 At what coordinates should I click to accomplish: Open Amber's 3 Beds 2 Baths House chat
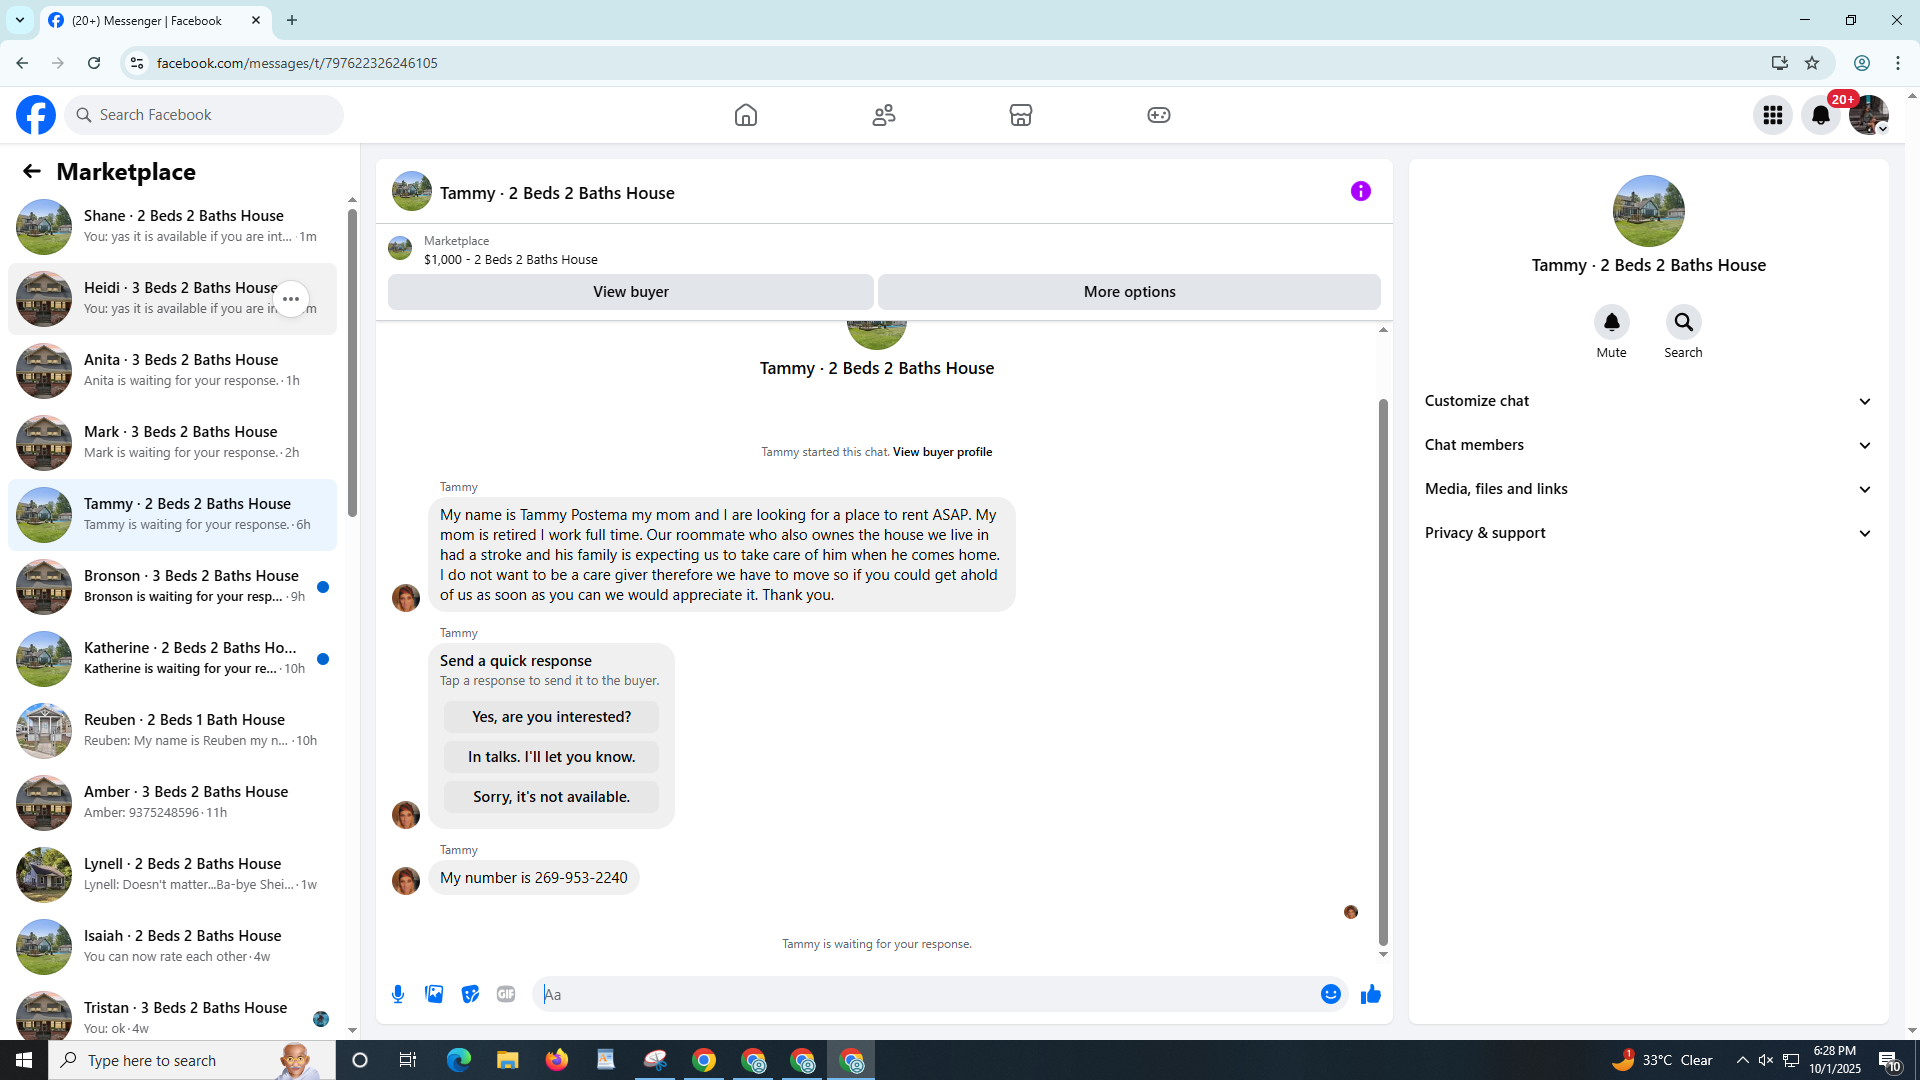coord(172,802)
